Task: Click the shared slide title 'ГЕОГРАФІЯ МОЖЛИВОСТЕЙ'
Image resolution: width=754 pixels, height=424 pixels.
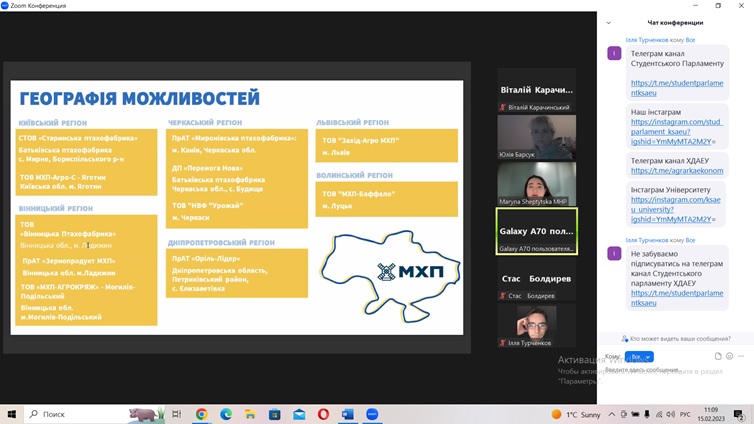Action: 139,98
